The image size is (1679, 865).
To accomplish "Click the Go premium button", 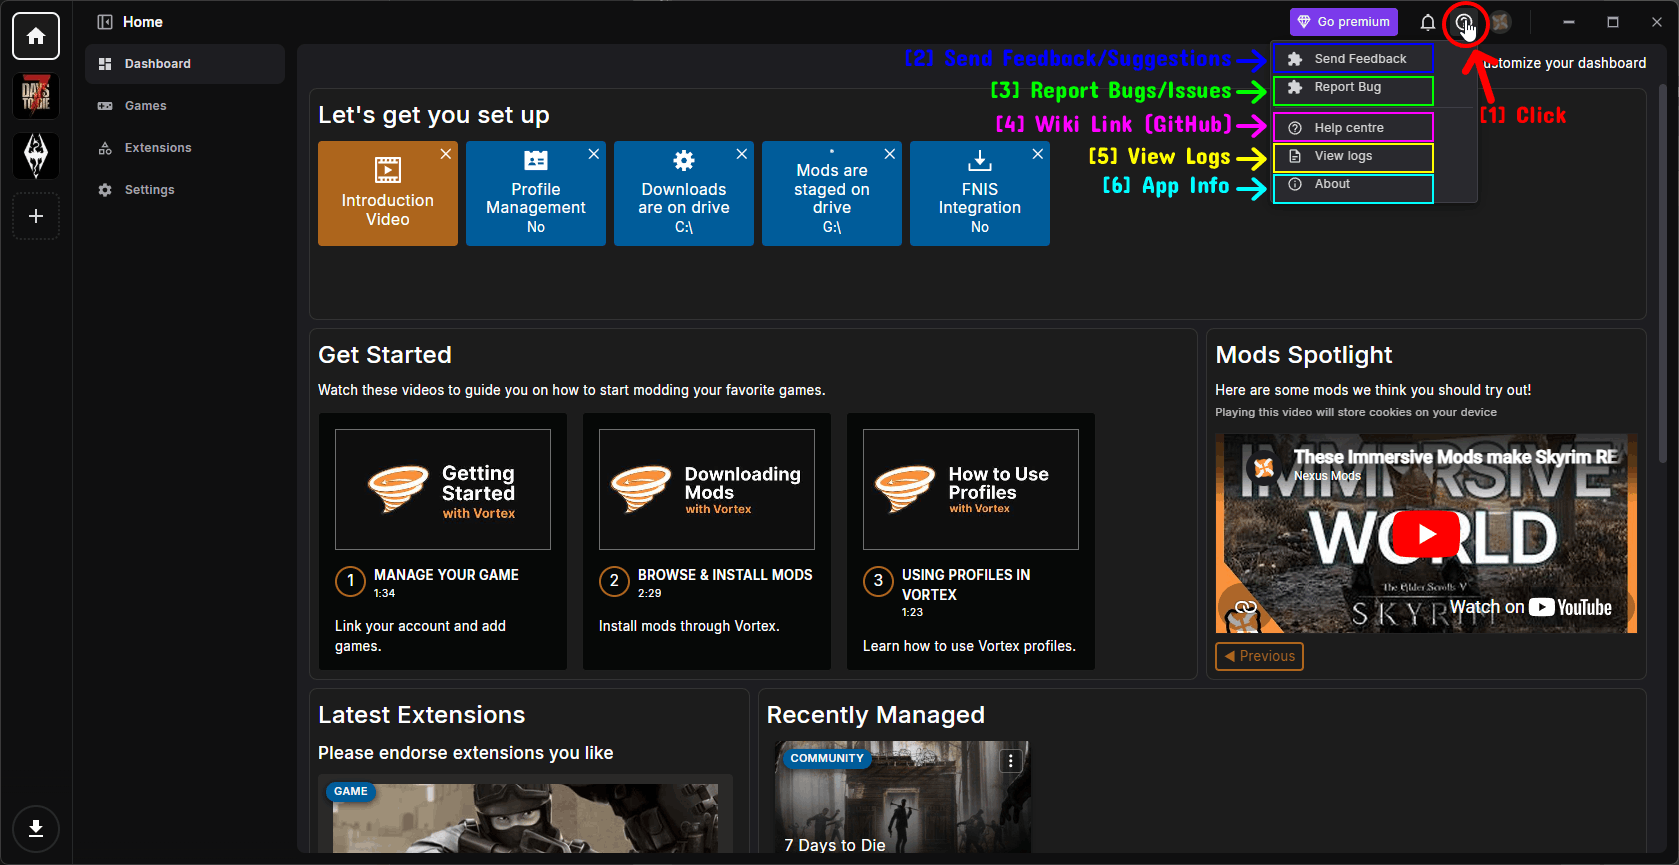I will (1344, 22).
